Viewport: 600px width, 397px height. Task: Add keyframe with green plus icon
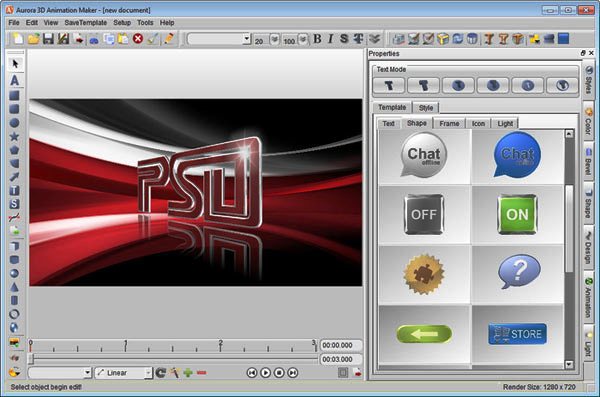coord(188,372)
